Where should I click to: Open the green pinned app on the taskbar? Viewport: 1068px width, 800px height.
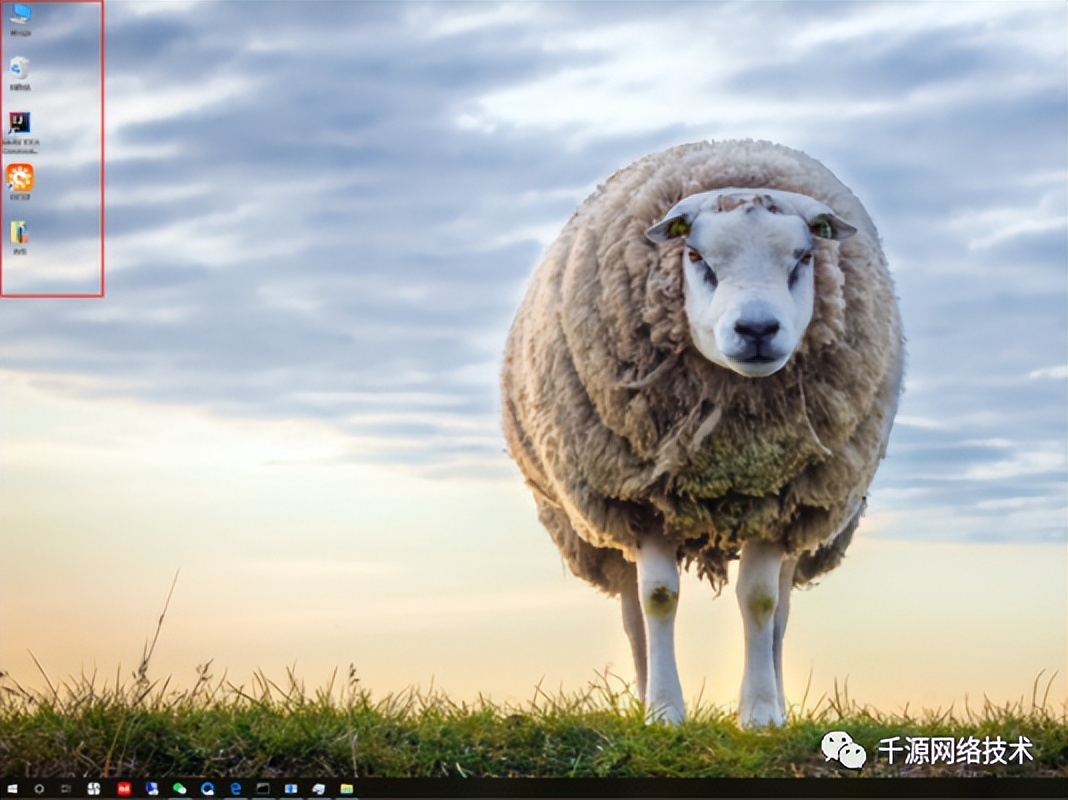point(178,788)
